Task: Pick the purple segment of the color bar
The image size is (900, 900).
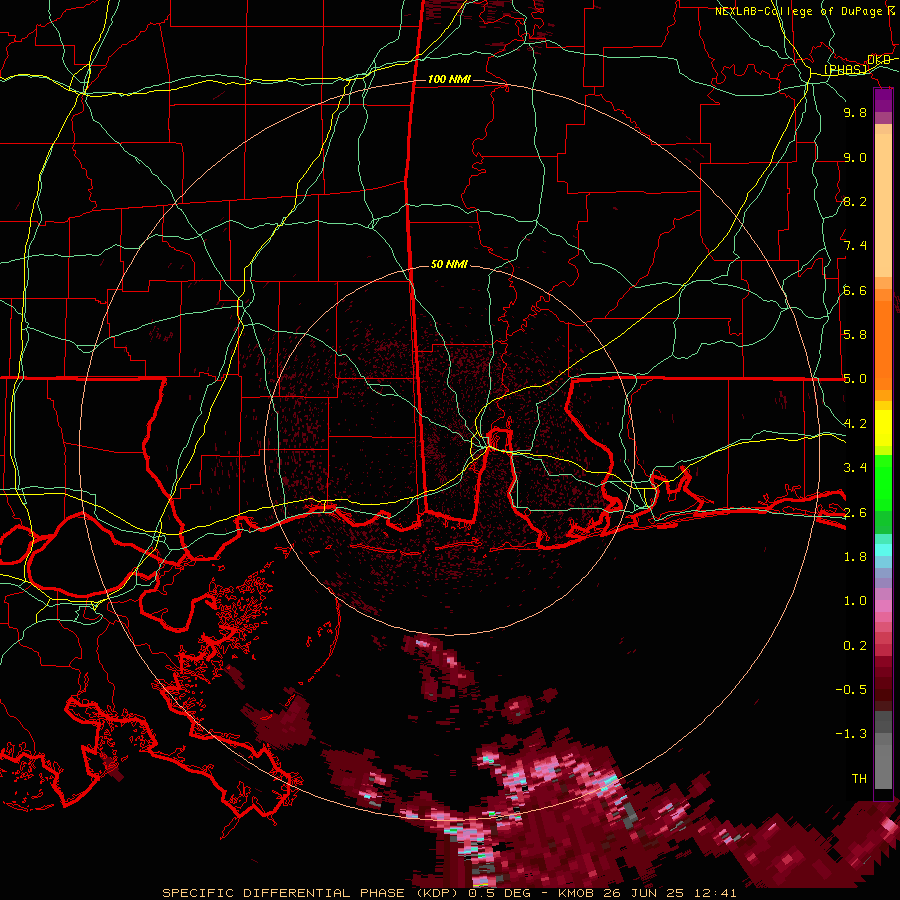Action: coord(883,101)
